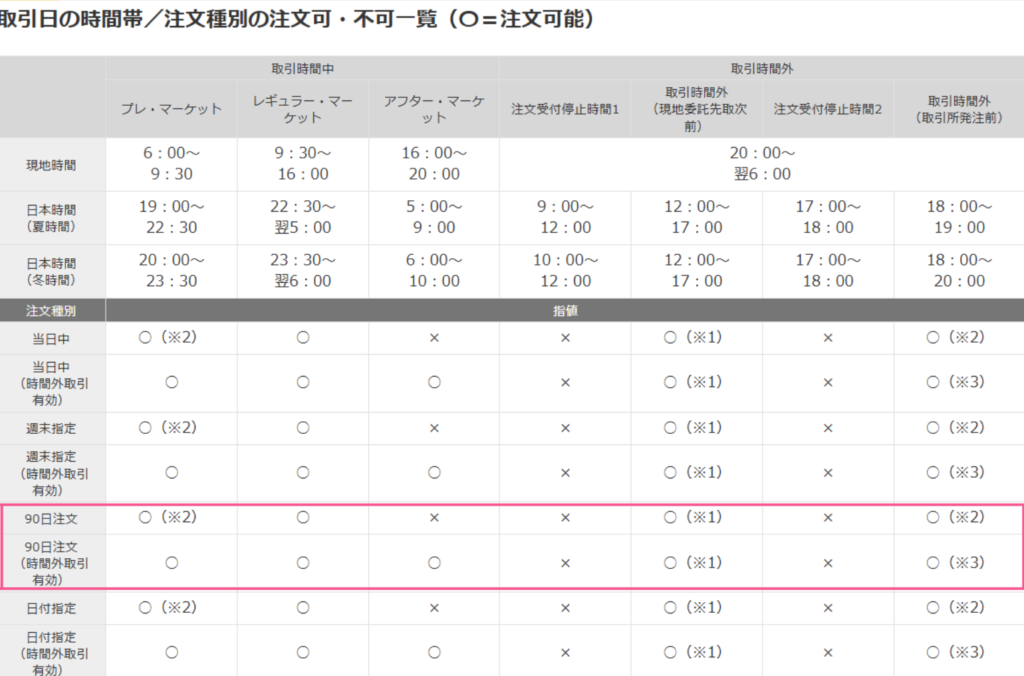Click the 18:00〜20:00 winter time cell
This screenshot has height=676, width=1024.
(958, 271)
